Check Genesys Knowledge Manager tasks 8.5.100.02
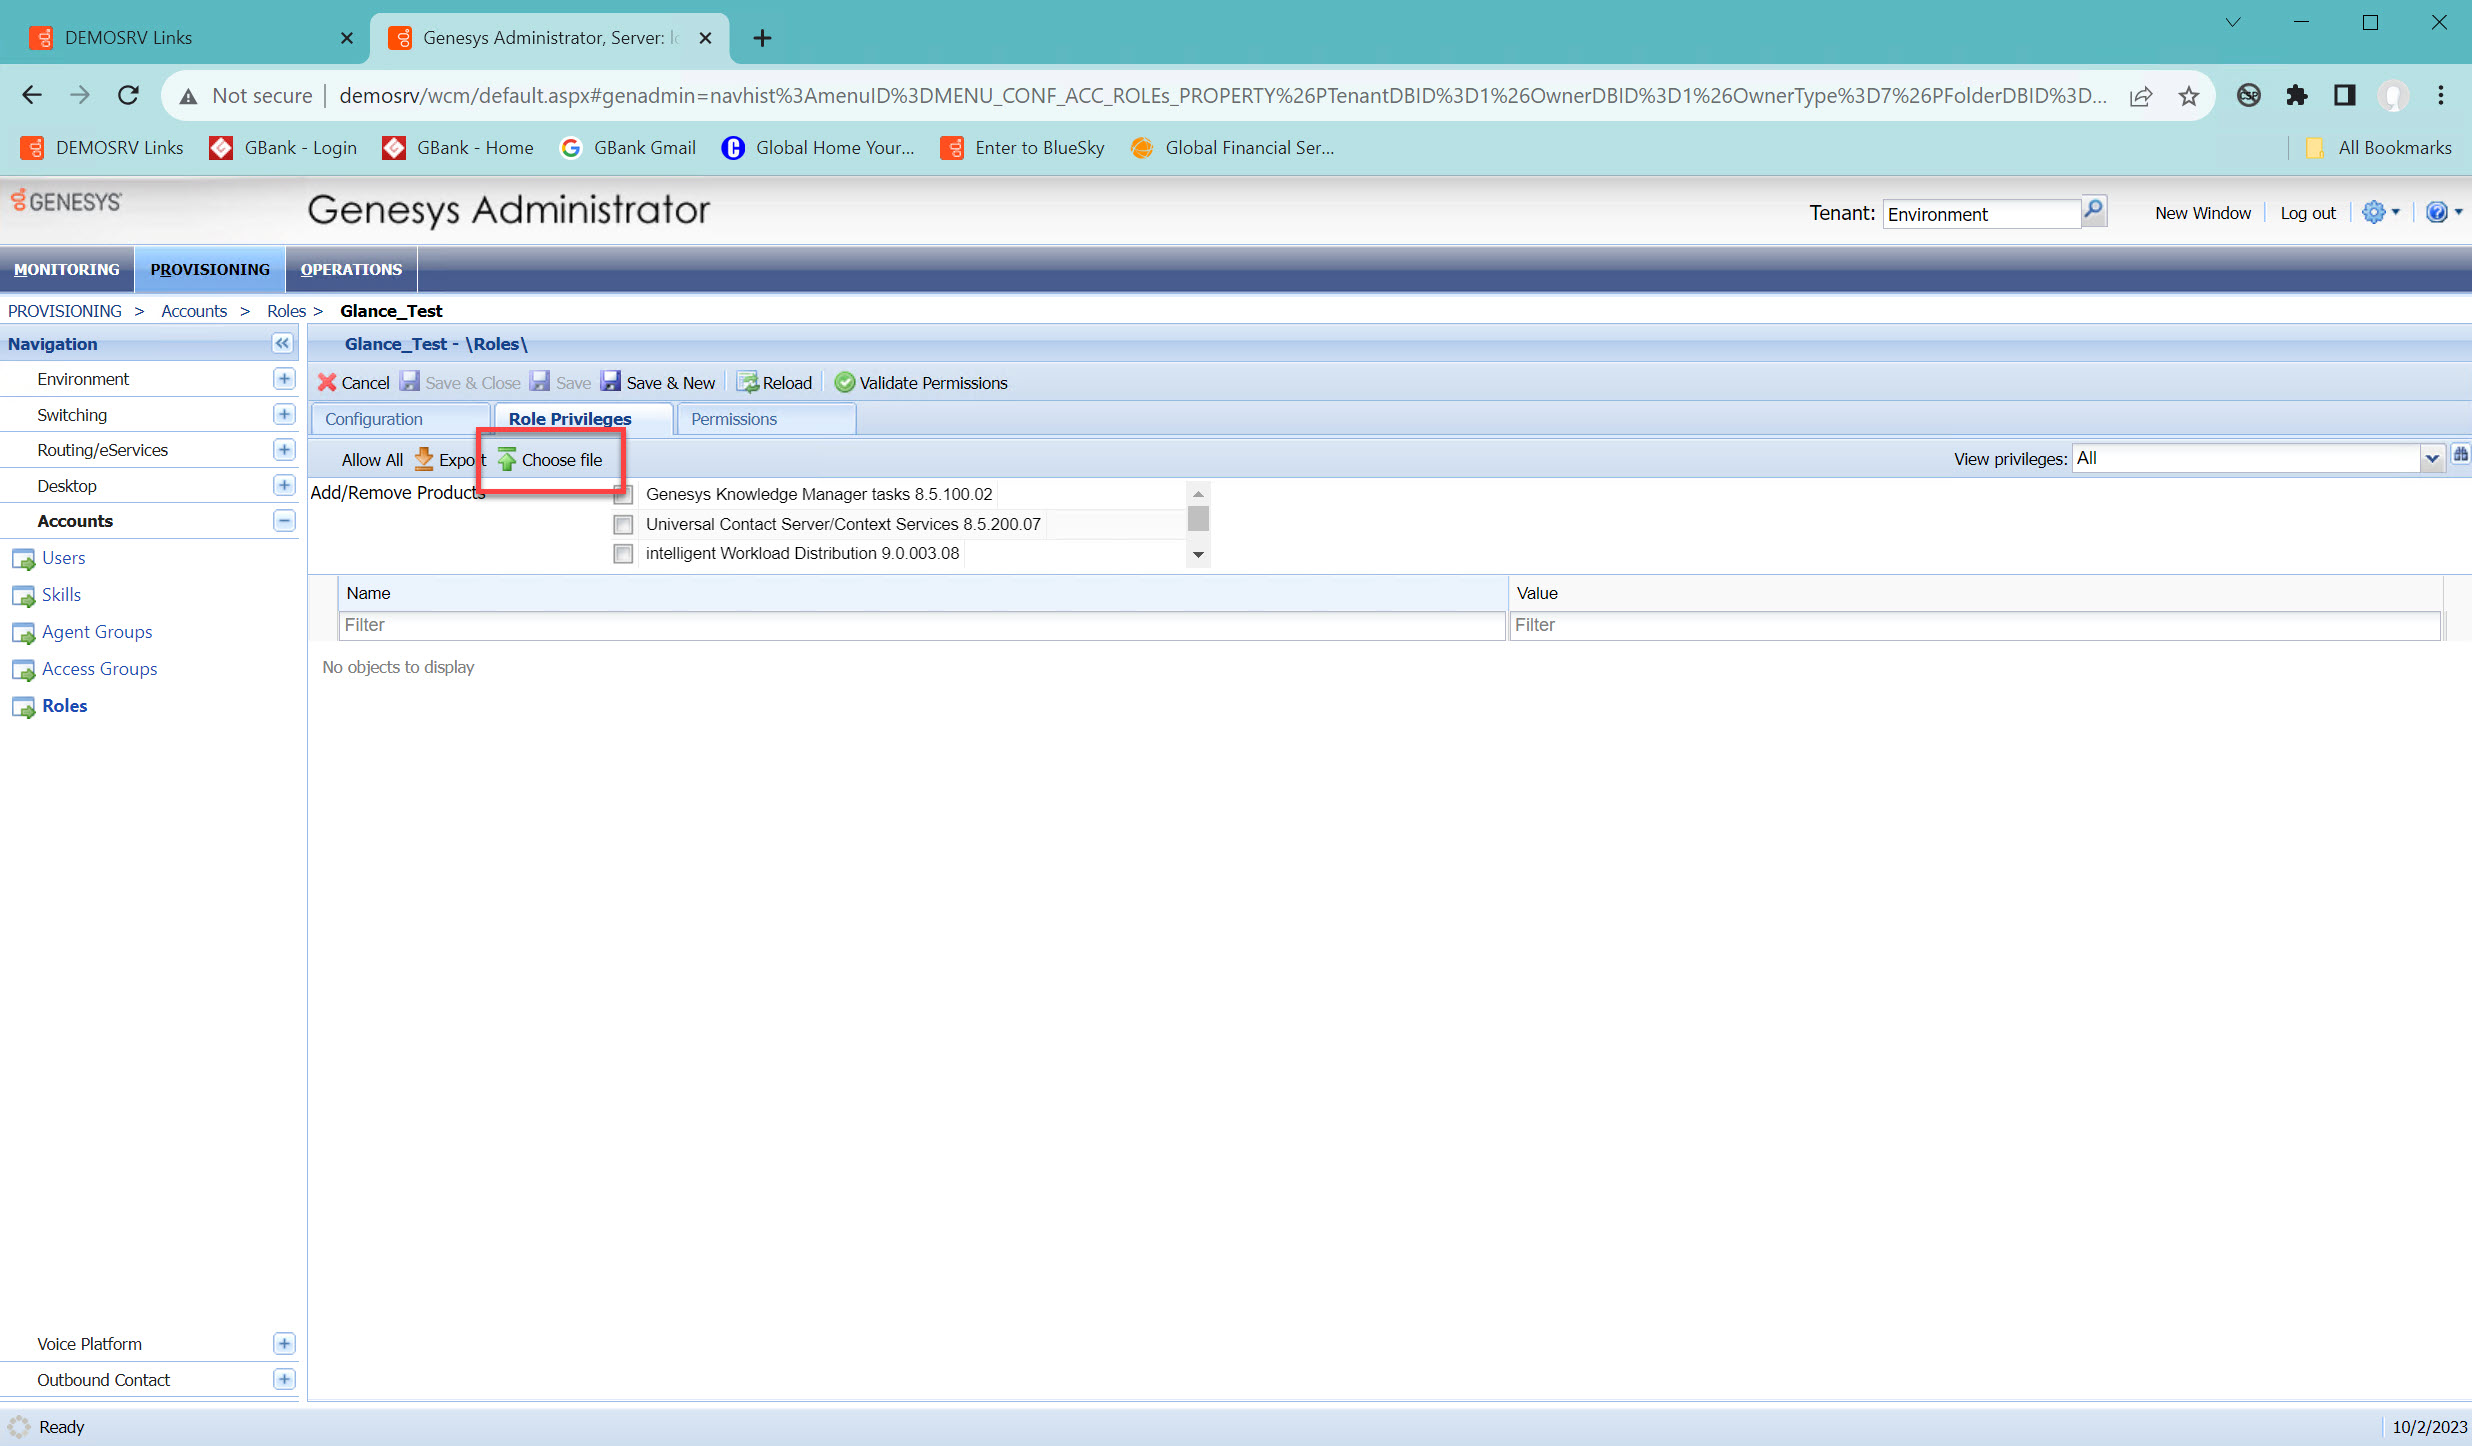Image resolution: width=2472 pixels, height=1446 pixels. (x=623, y=494)
